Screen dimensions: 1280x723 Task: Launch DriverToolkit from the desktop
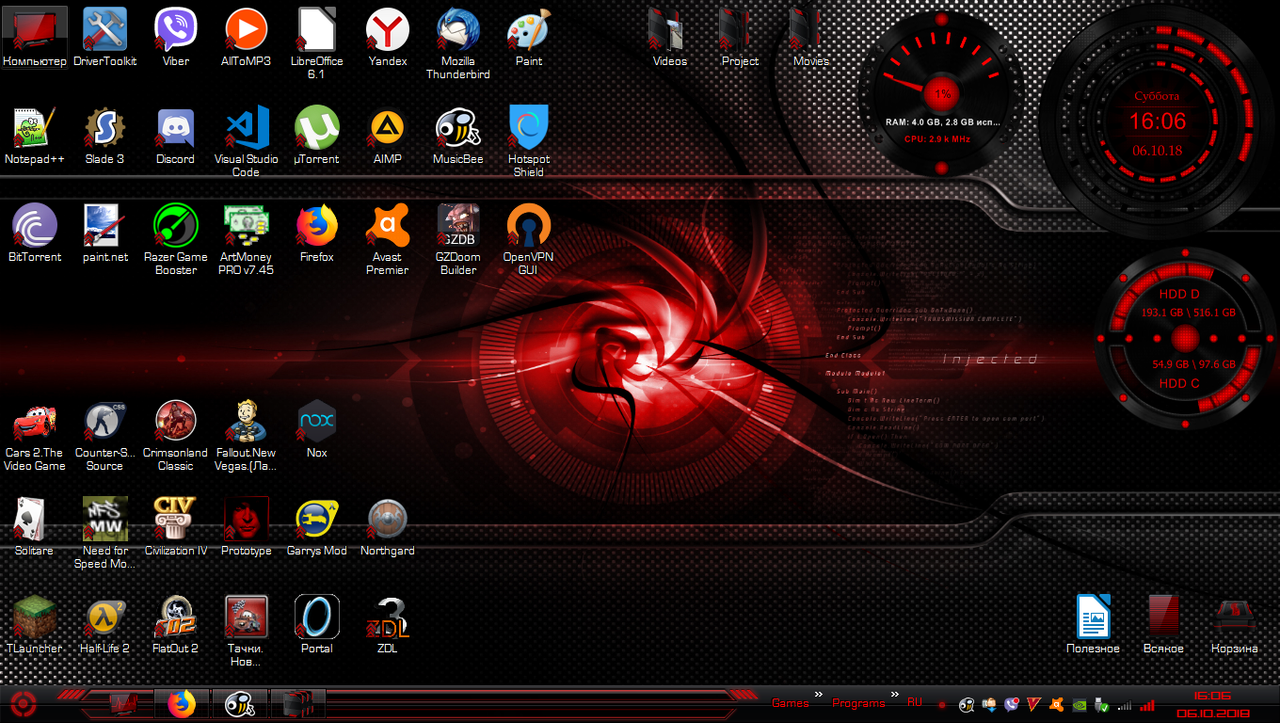(105, 38)
